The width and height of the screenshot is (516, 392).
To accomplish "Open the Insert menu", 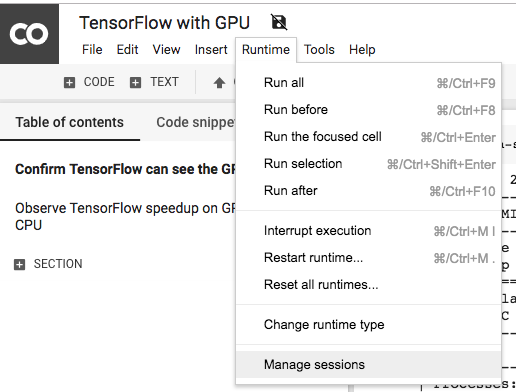I will pyautogui.click(x=211, y=50).
